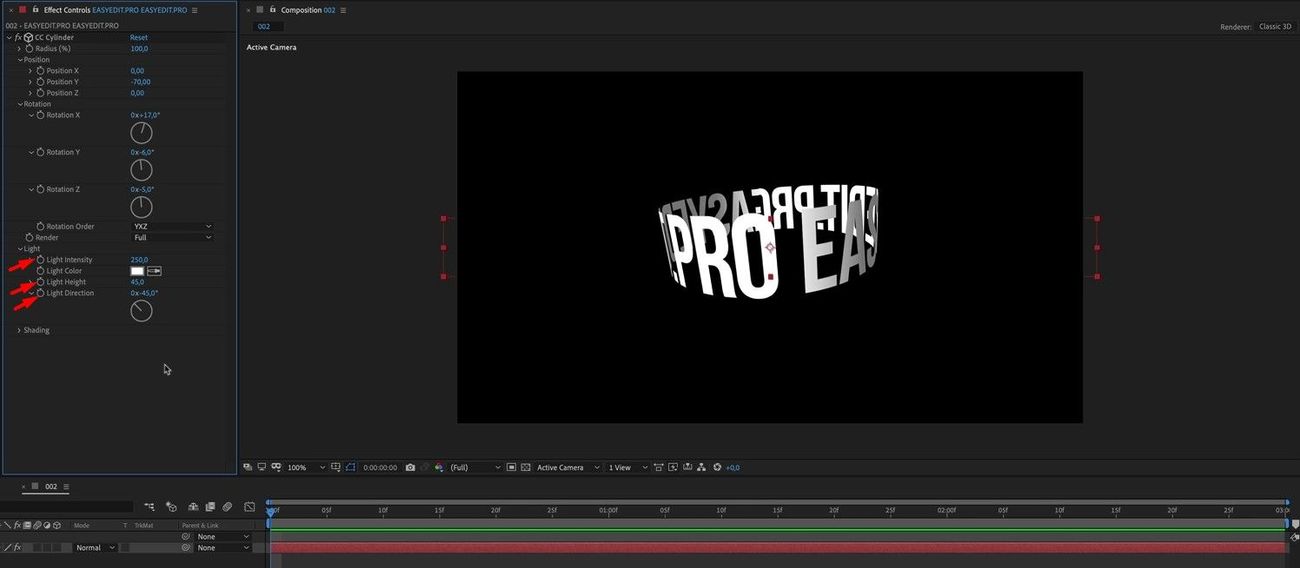Expand the Shading property group
This screenshot has height=568, width=1300.
click(19, 330)
